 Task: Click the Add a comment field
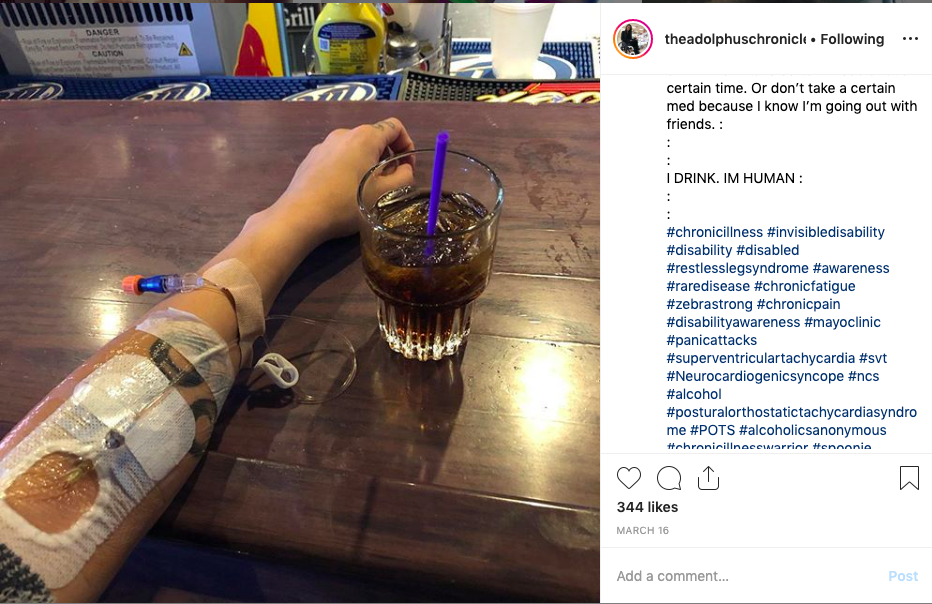click(746, 576)
